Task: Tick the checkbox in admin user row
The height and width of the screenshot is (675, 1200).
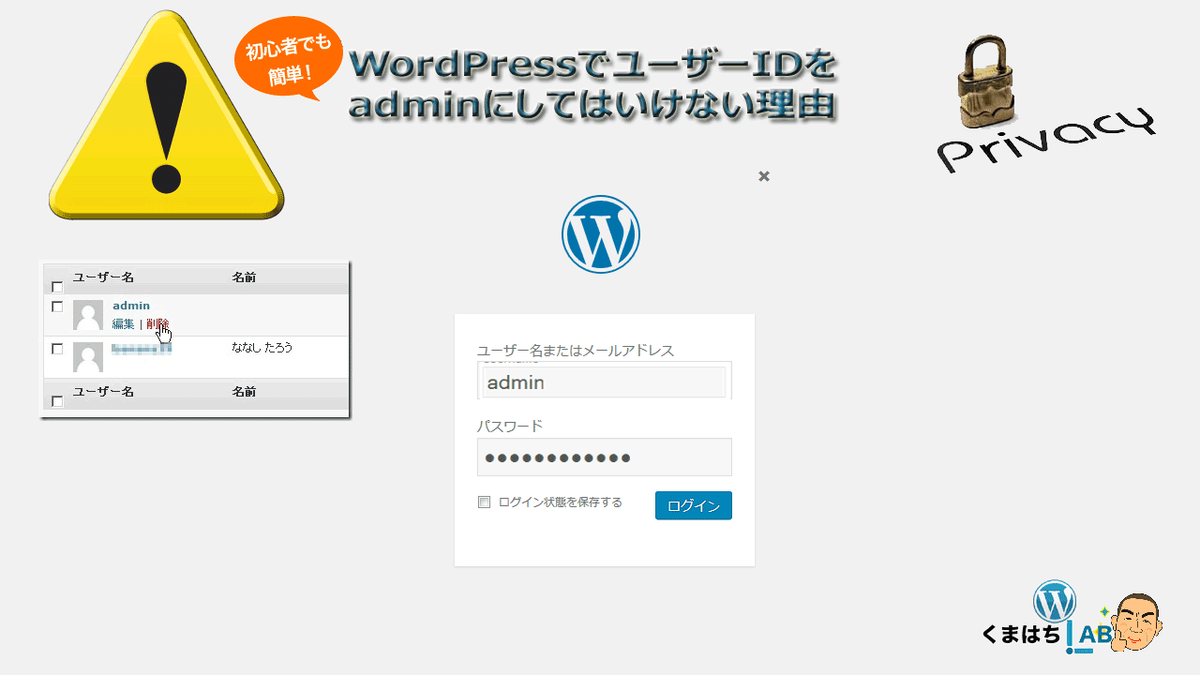Action: 57,306
